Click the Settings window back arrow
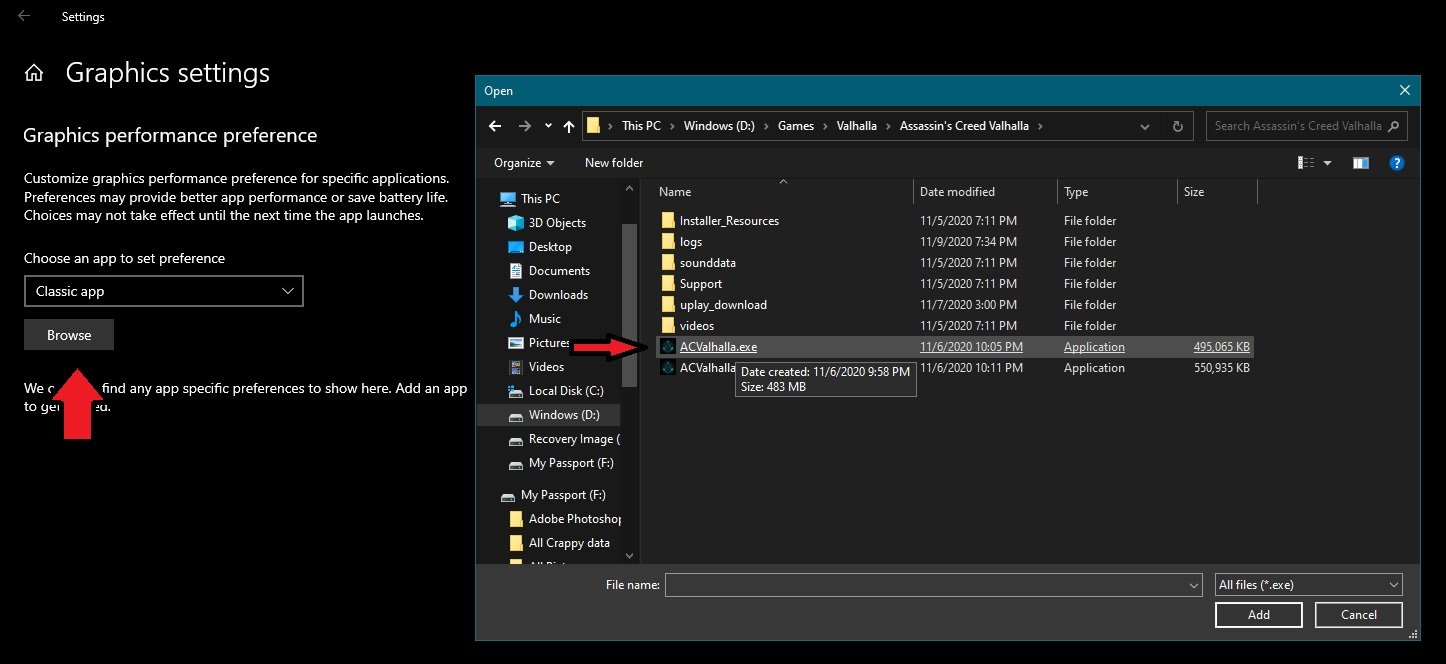 point(24,16)
